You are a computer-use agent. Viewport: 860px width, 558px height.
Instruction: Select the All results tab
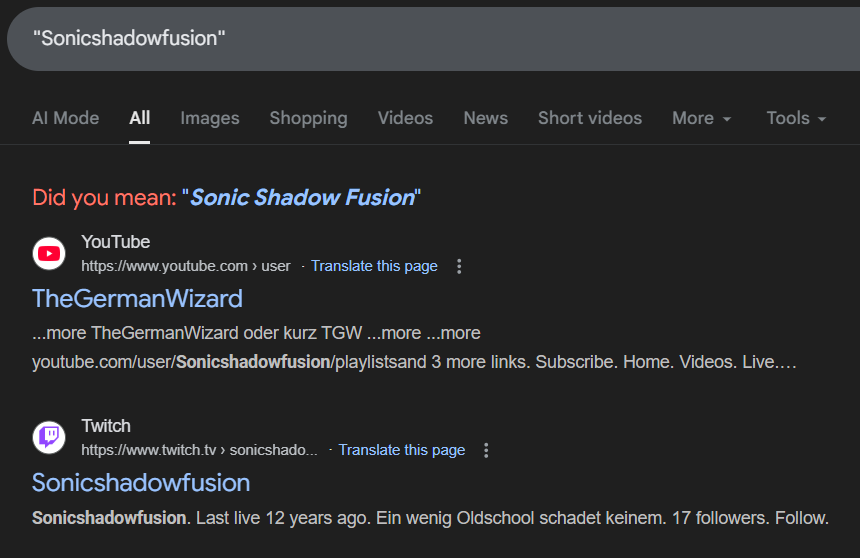tap(140, 118)
